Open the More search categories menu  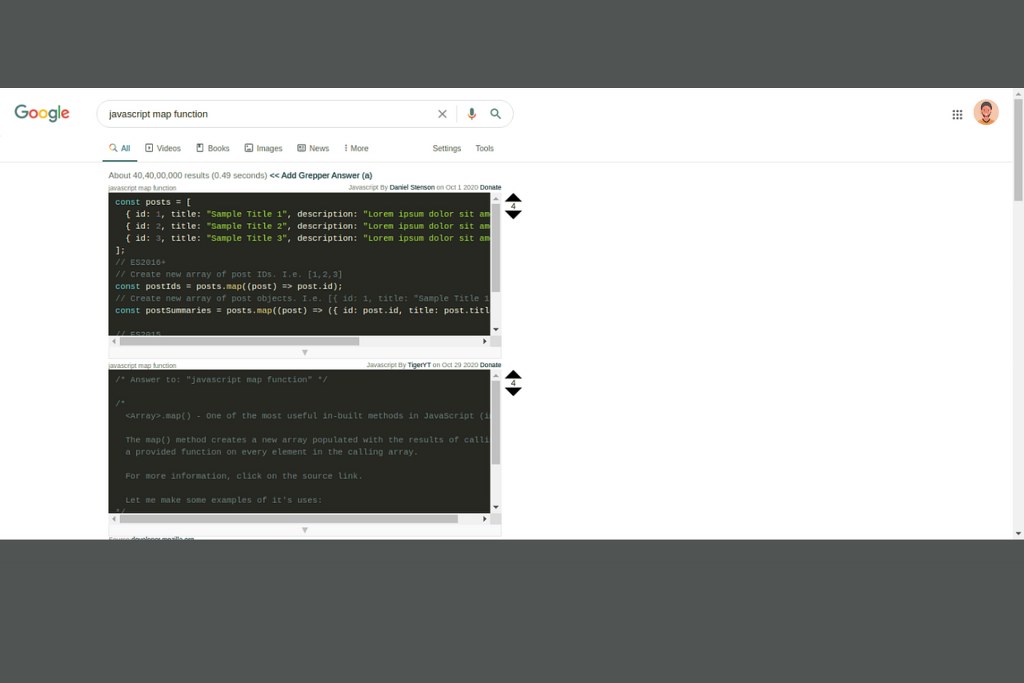(356, 148)
